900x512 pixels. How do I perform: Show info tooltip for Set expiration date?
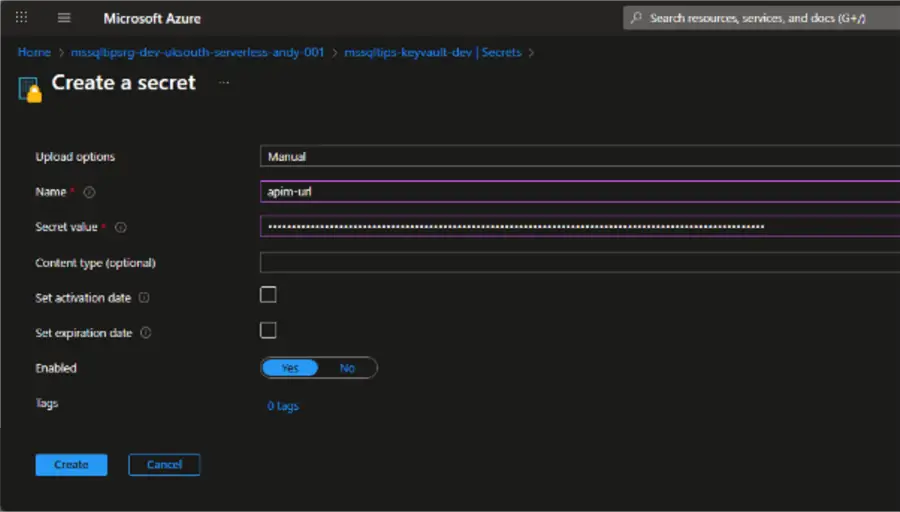146,333
